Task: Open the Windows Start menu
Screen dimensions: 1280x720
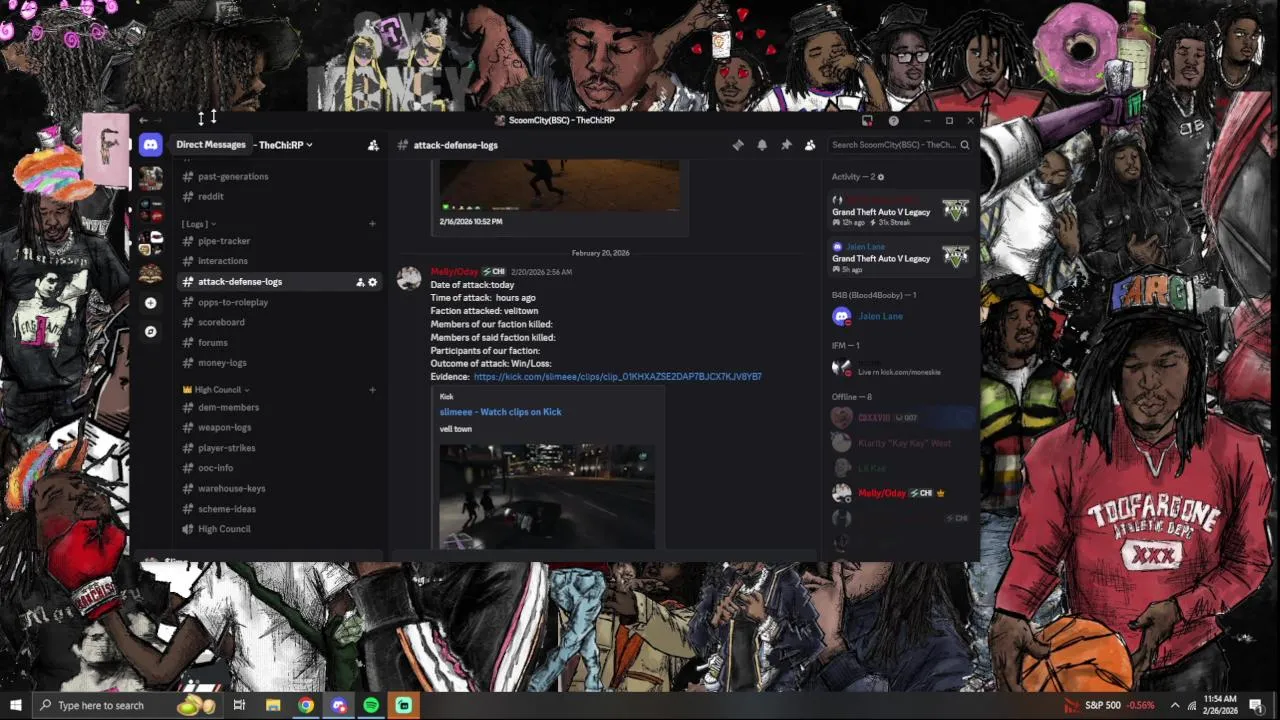Action: pos(15,705)
